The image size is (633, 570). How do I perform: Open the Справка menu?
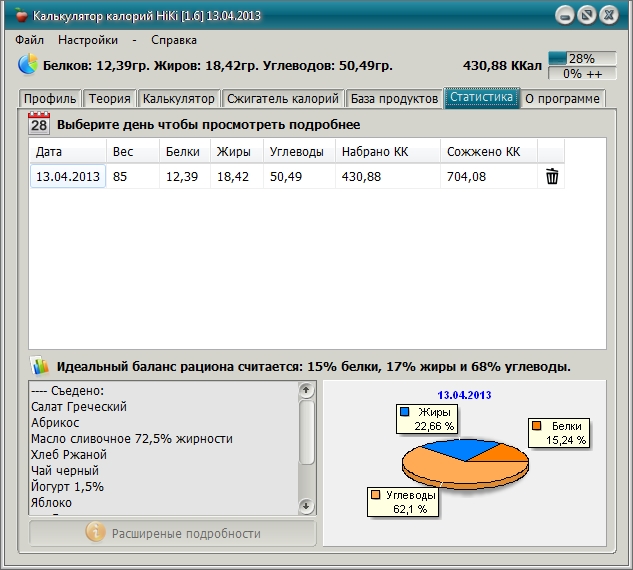174,40
